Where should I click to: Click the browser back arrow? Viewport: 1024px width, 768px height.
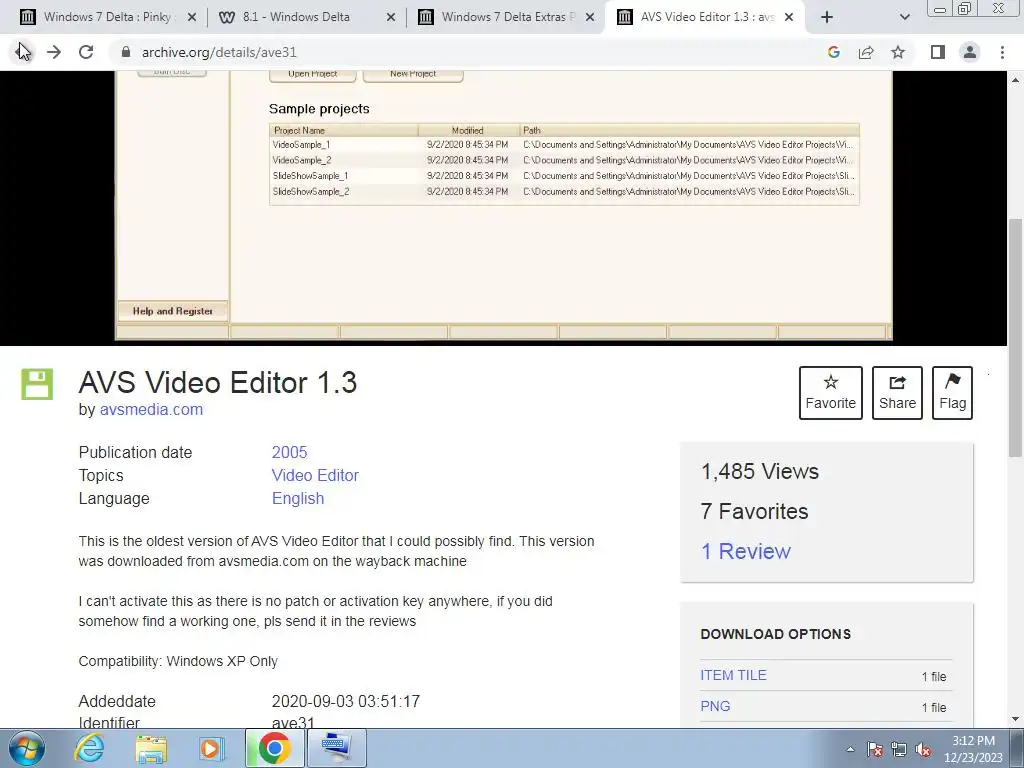click(22, 52)
